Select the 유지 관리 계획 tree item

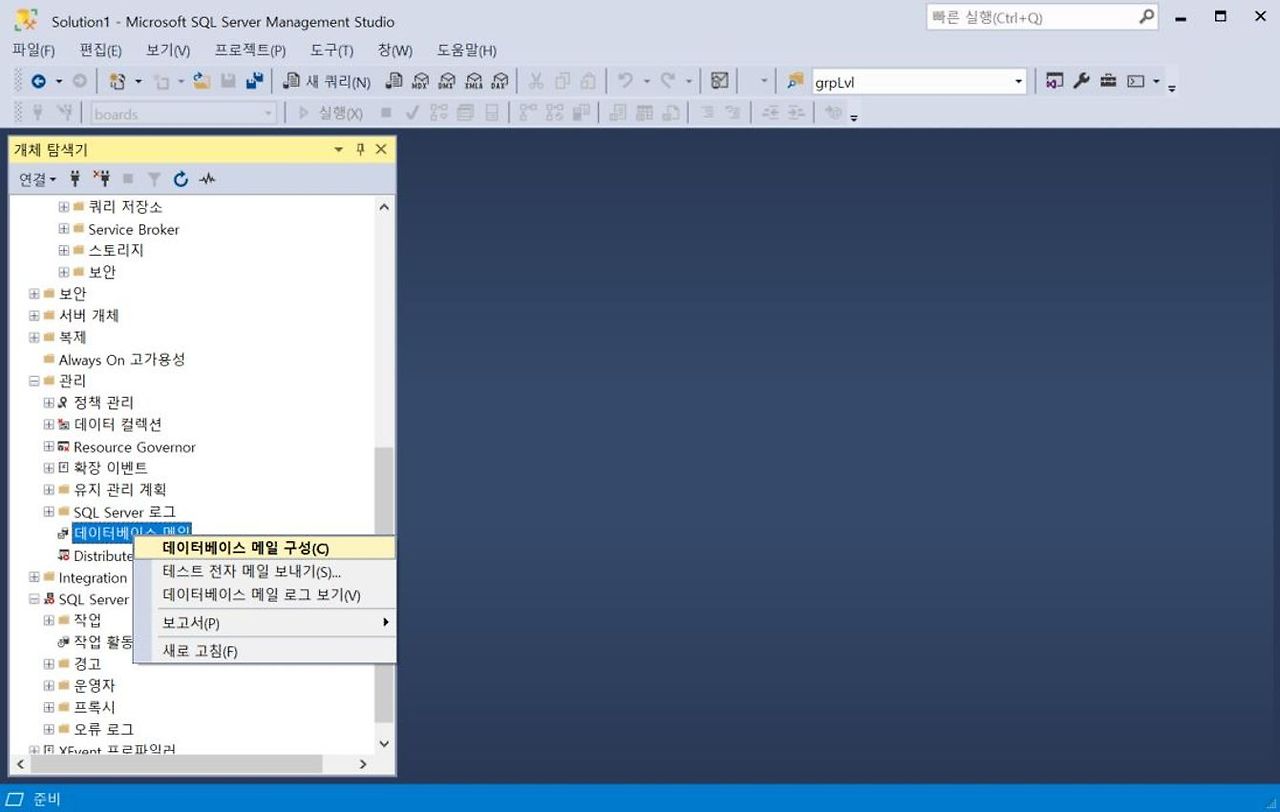pos(120,490)
